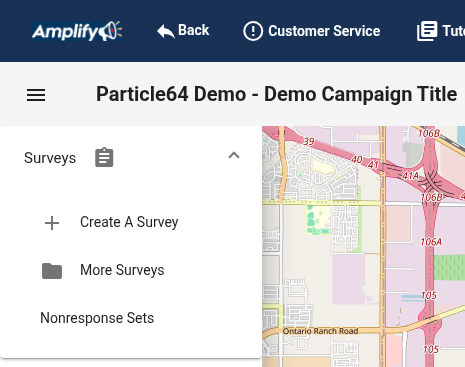Viewport: 465px width, 367px height.
Task: Click the Surveys clipboard icon
Action: coord(104,157)
